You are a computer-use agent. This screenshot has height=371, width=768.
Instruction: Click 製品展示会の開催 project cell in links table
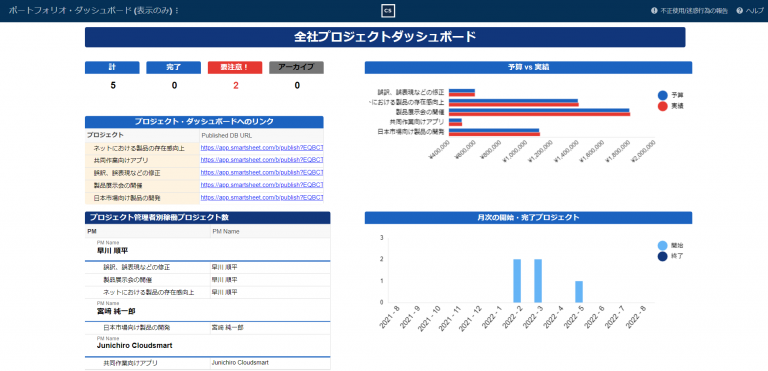(x=143, y=186)
